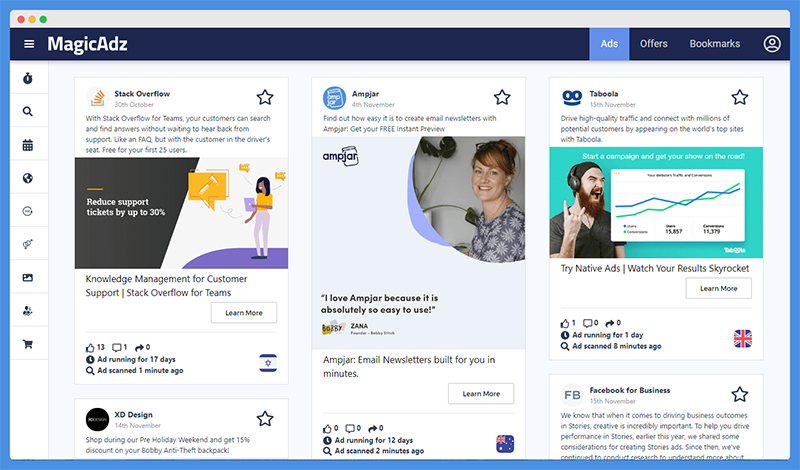Click the Ampjar logo avatar

(334, 98)
